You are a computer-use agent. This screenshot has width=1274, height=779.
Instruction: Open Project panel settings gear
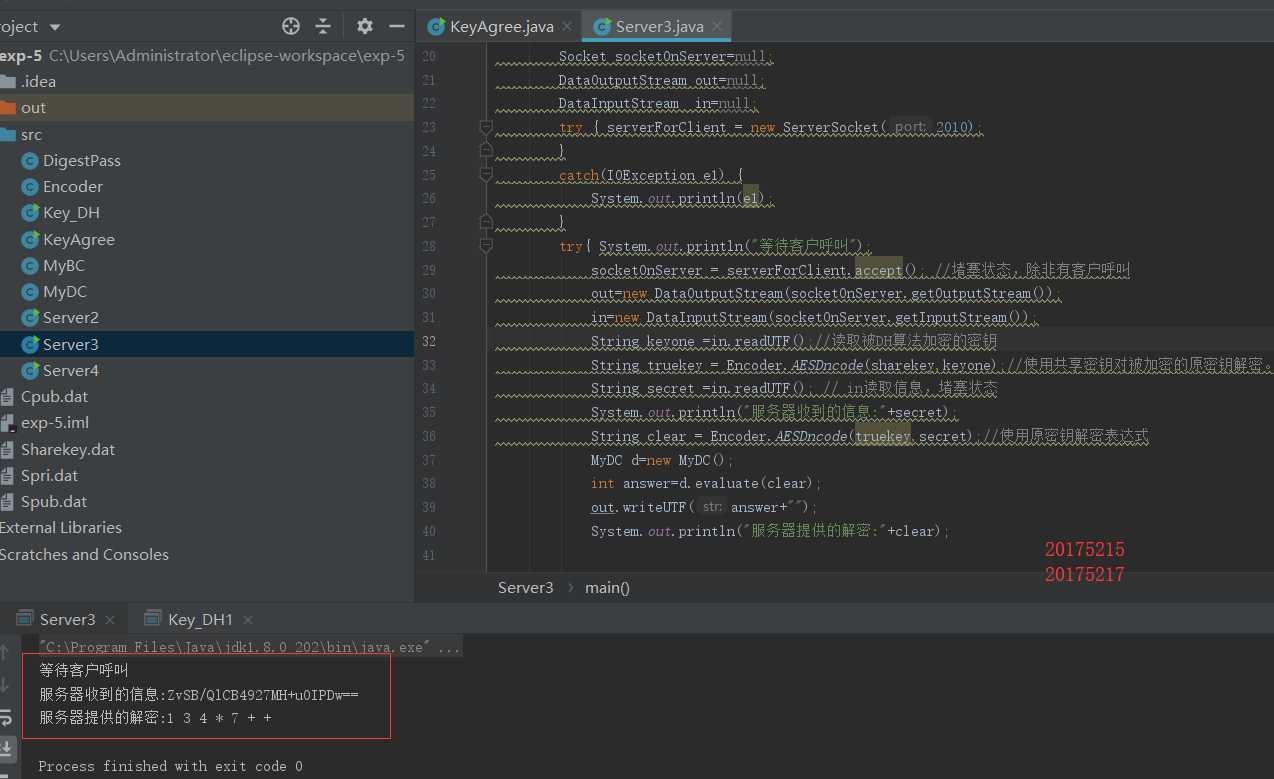365,26
